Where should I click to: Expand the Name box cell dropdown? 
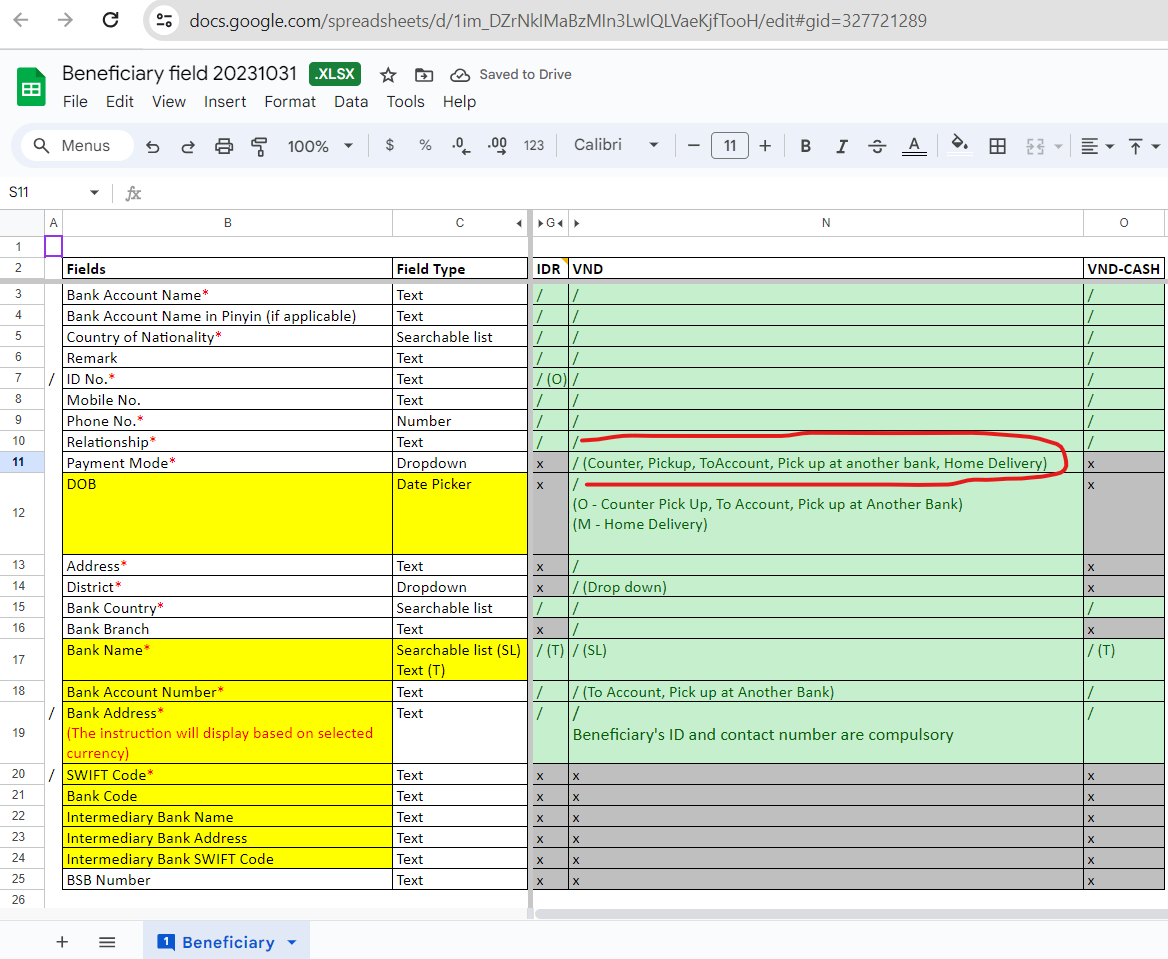94,193
